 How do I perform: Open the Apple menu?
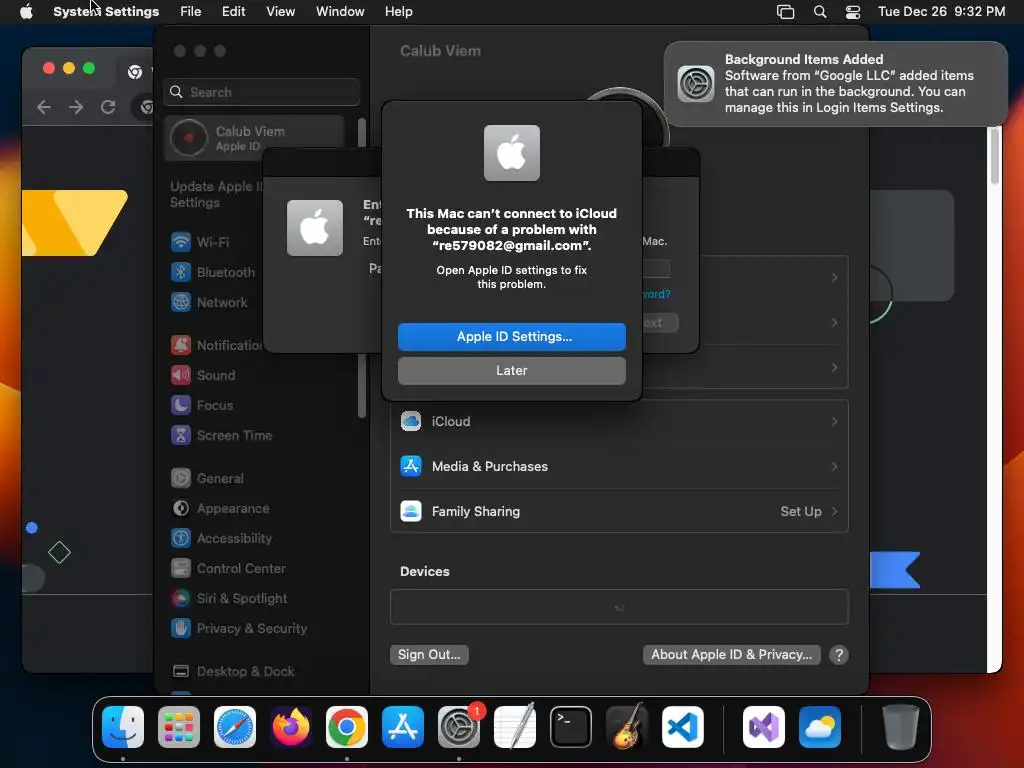(x=26, y=12)
